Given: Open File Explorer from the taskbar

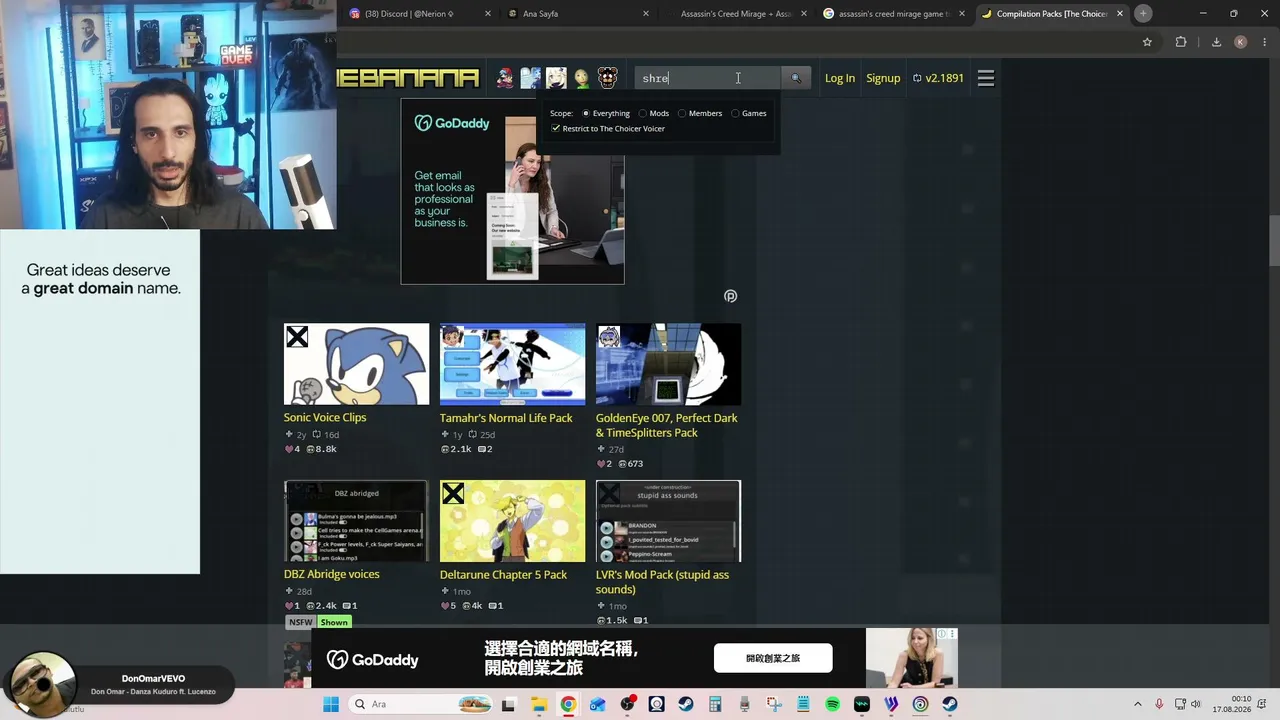Looking at the screenshot, I should pyautogui.click(x=538, y=704).
